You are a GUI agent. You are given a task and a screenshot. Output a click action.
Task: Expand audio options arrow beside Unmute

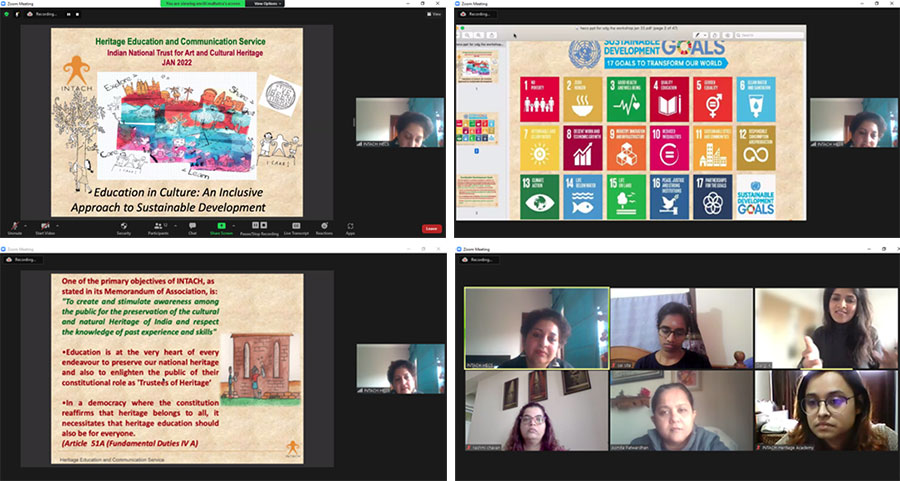point(25,226)
